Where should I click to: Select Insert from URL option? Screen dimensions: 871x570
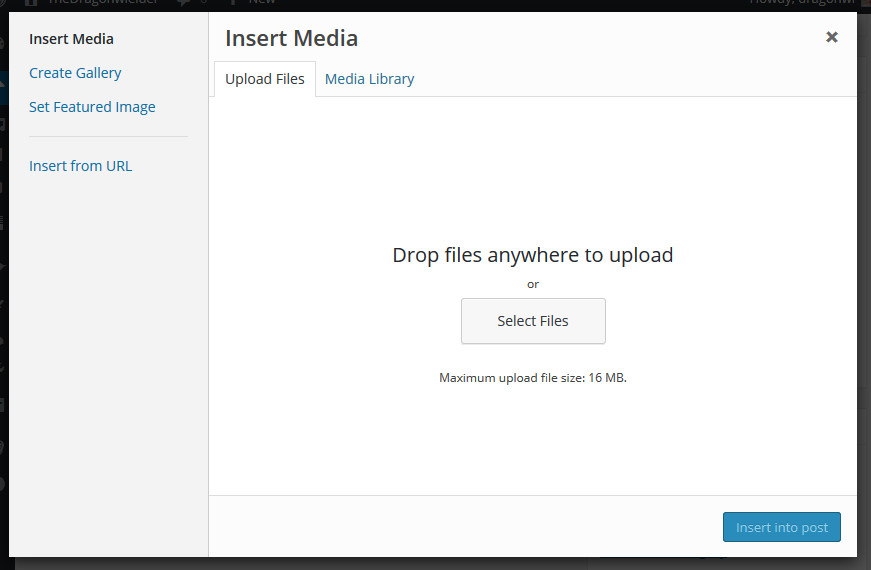(x=80, y=166)
